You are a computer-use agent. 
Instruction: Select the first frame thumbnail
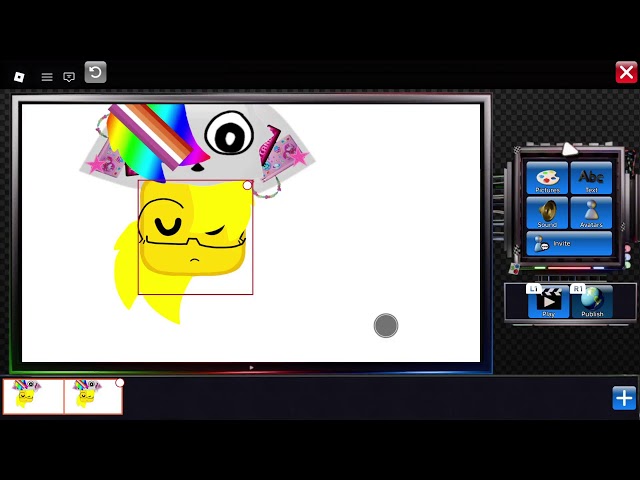(33, 397)
